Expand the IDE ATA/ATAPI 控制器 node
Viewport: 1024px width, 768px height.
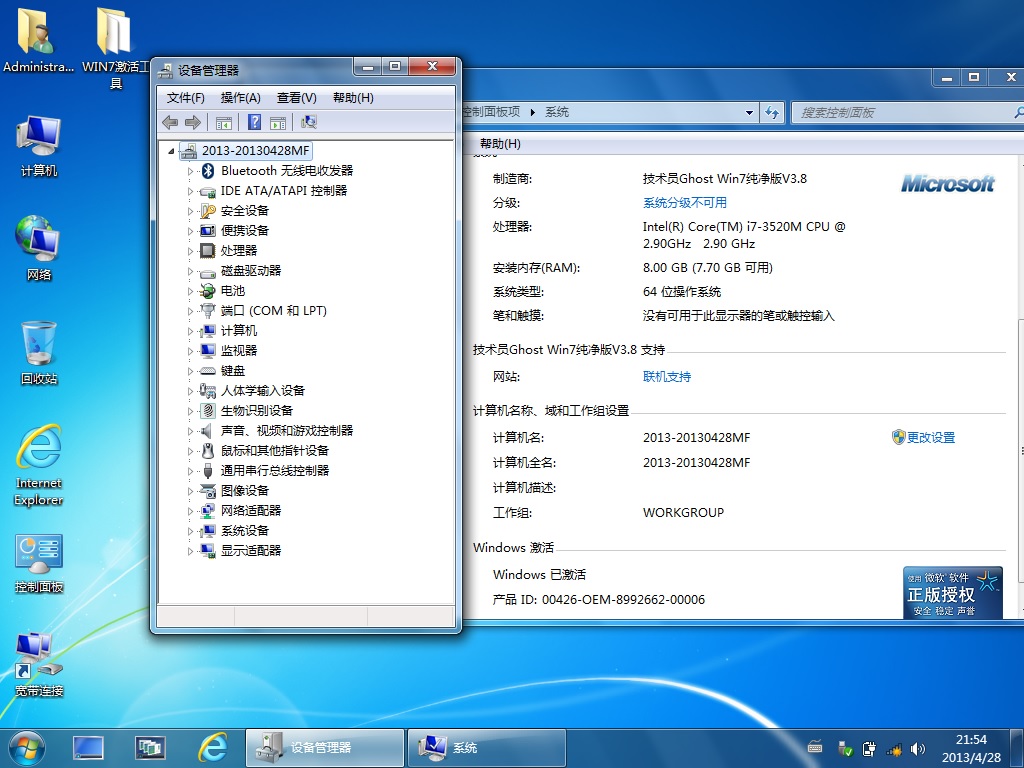190,191
